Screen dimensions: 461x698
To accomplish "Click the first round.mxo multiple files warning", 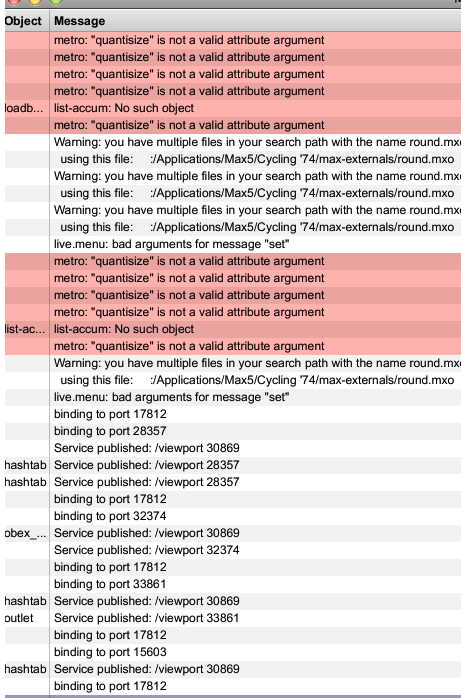I will click(x=257, y=142).
